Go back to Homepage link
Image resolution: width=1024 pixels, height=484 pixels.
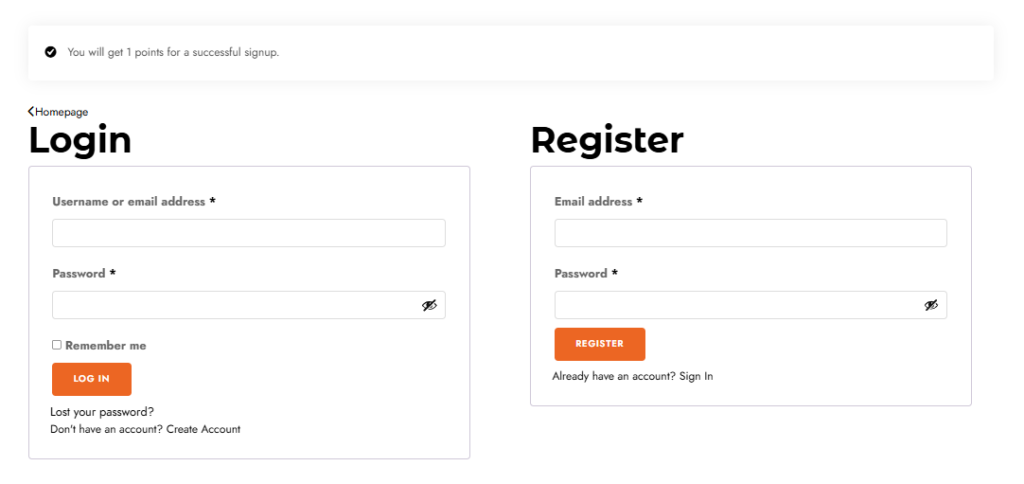[x=61, y=112]
